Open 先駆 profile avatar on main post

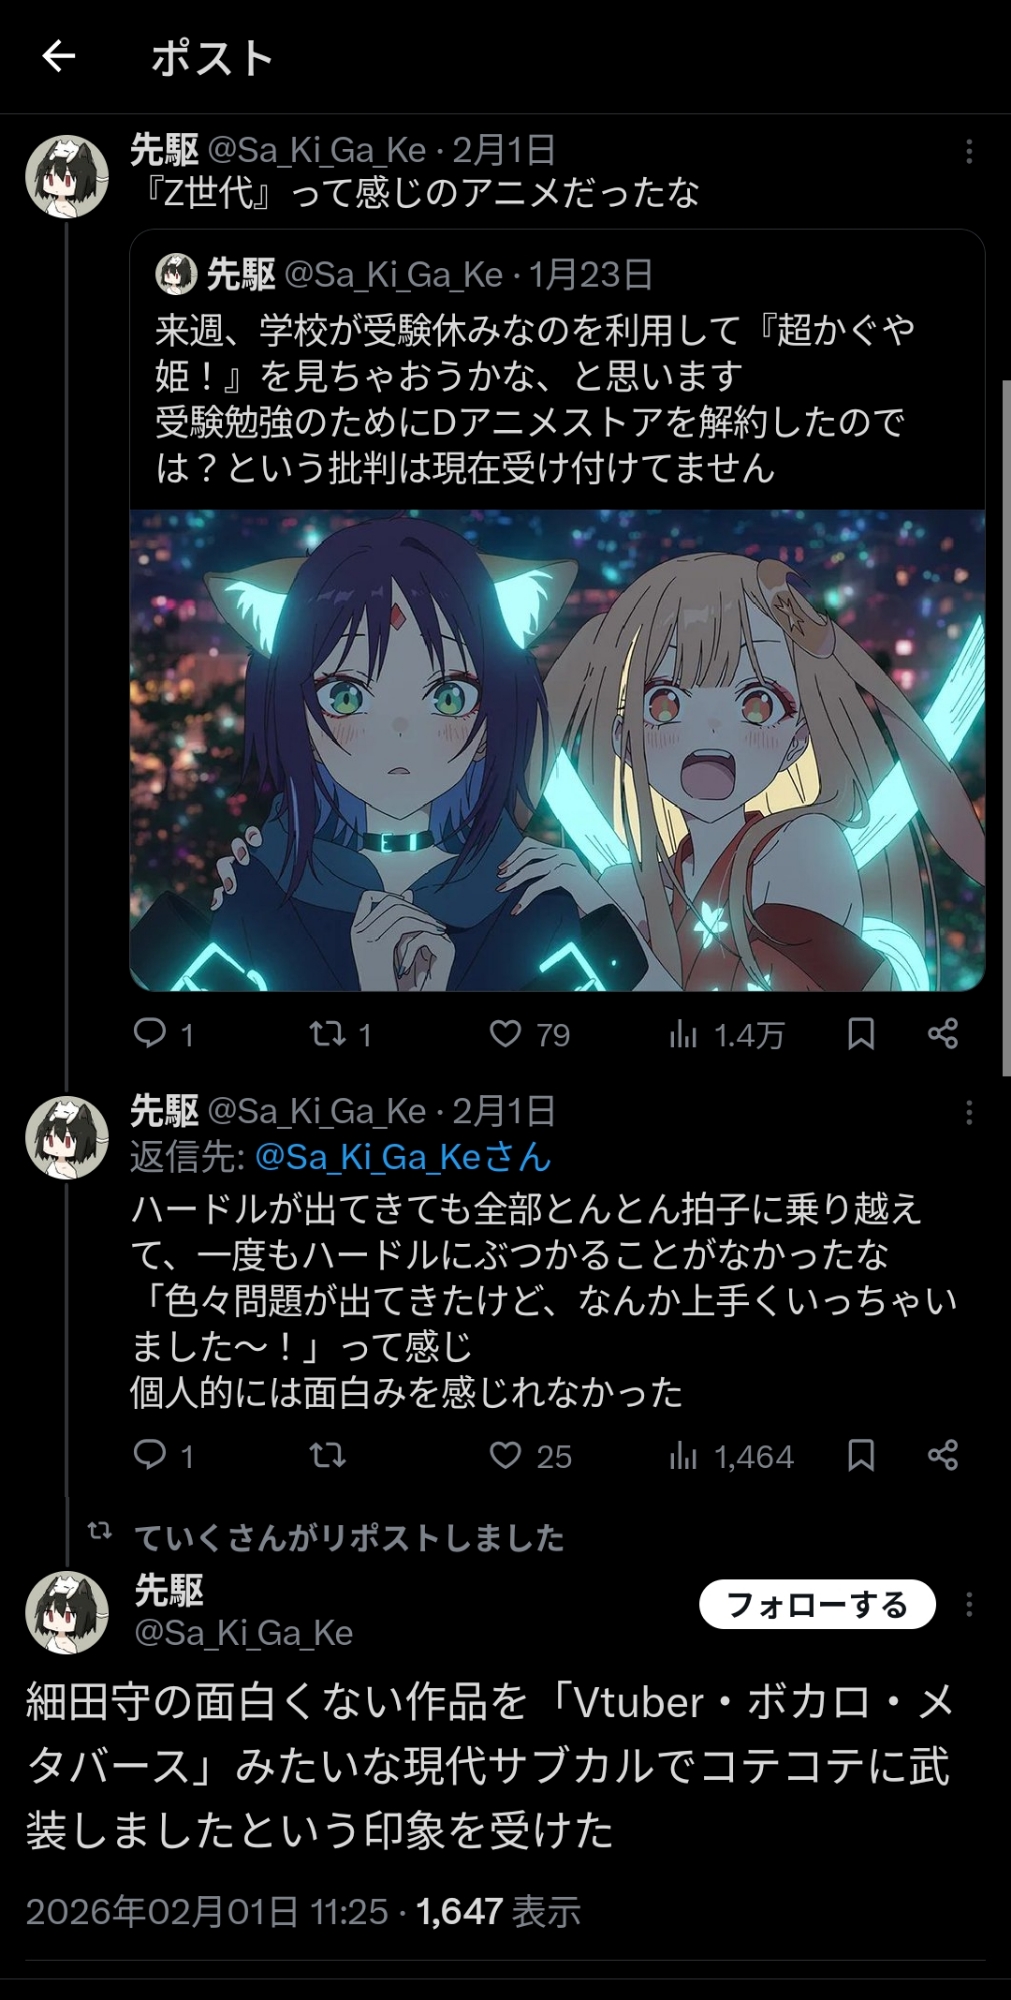67,1612
